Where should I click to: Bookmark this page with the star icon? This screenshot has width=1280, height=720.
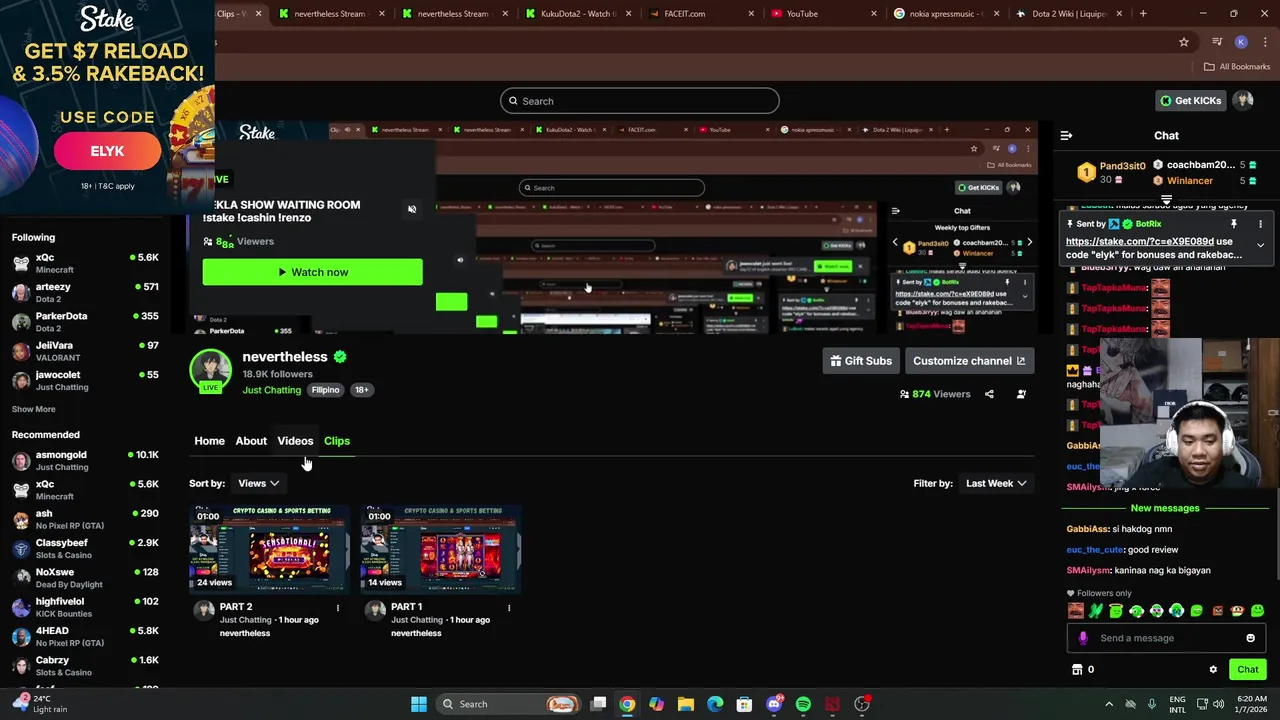(1184, 42)
